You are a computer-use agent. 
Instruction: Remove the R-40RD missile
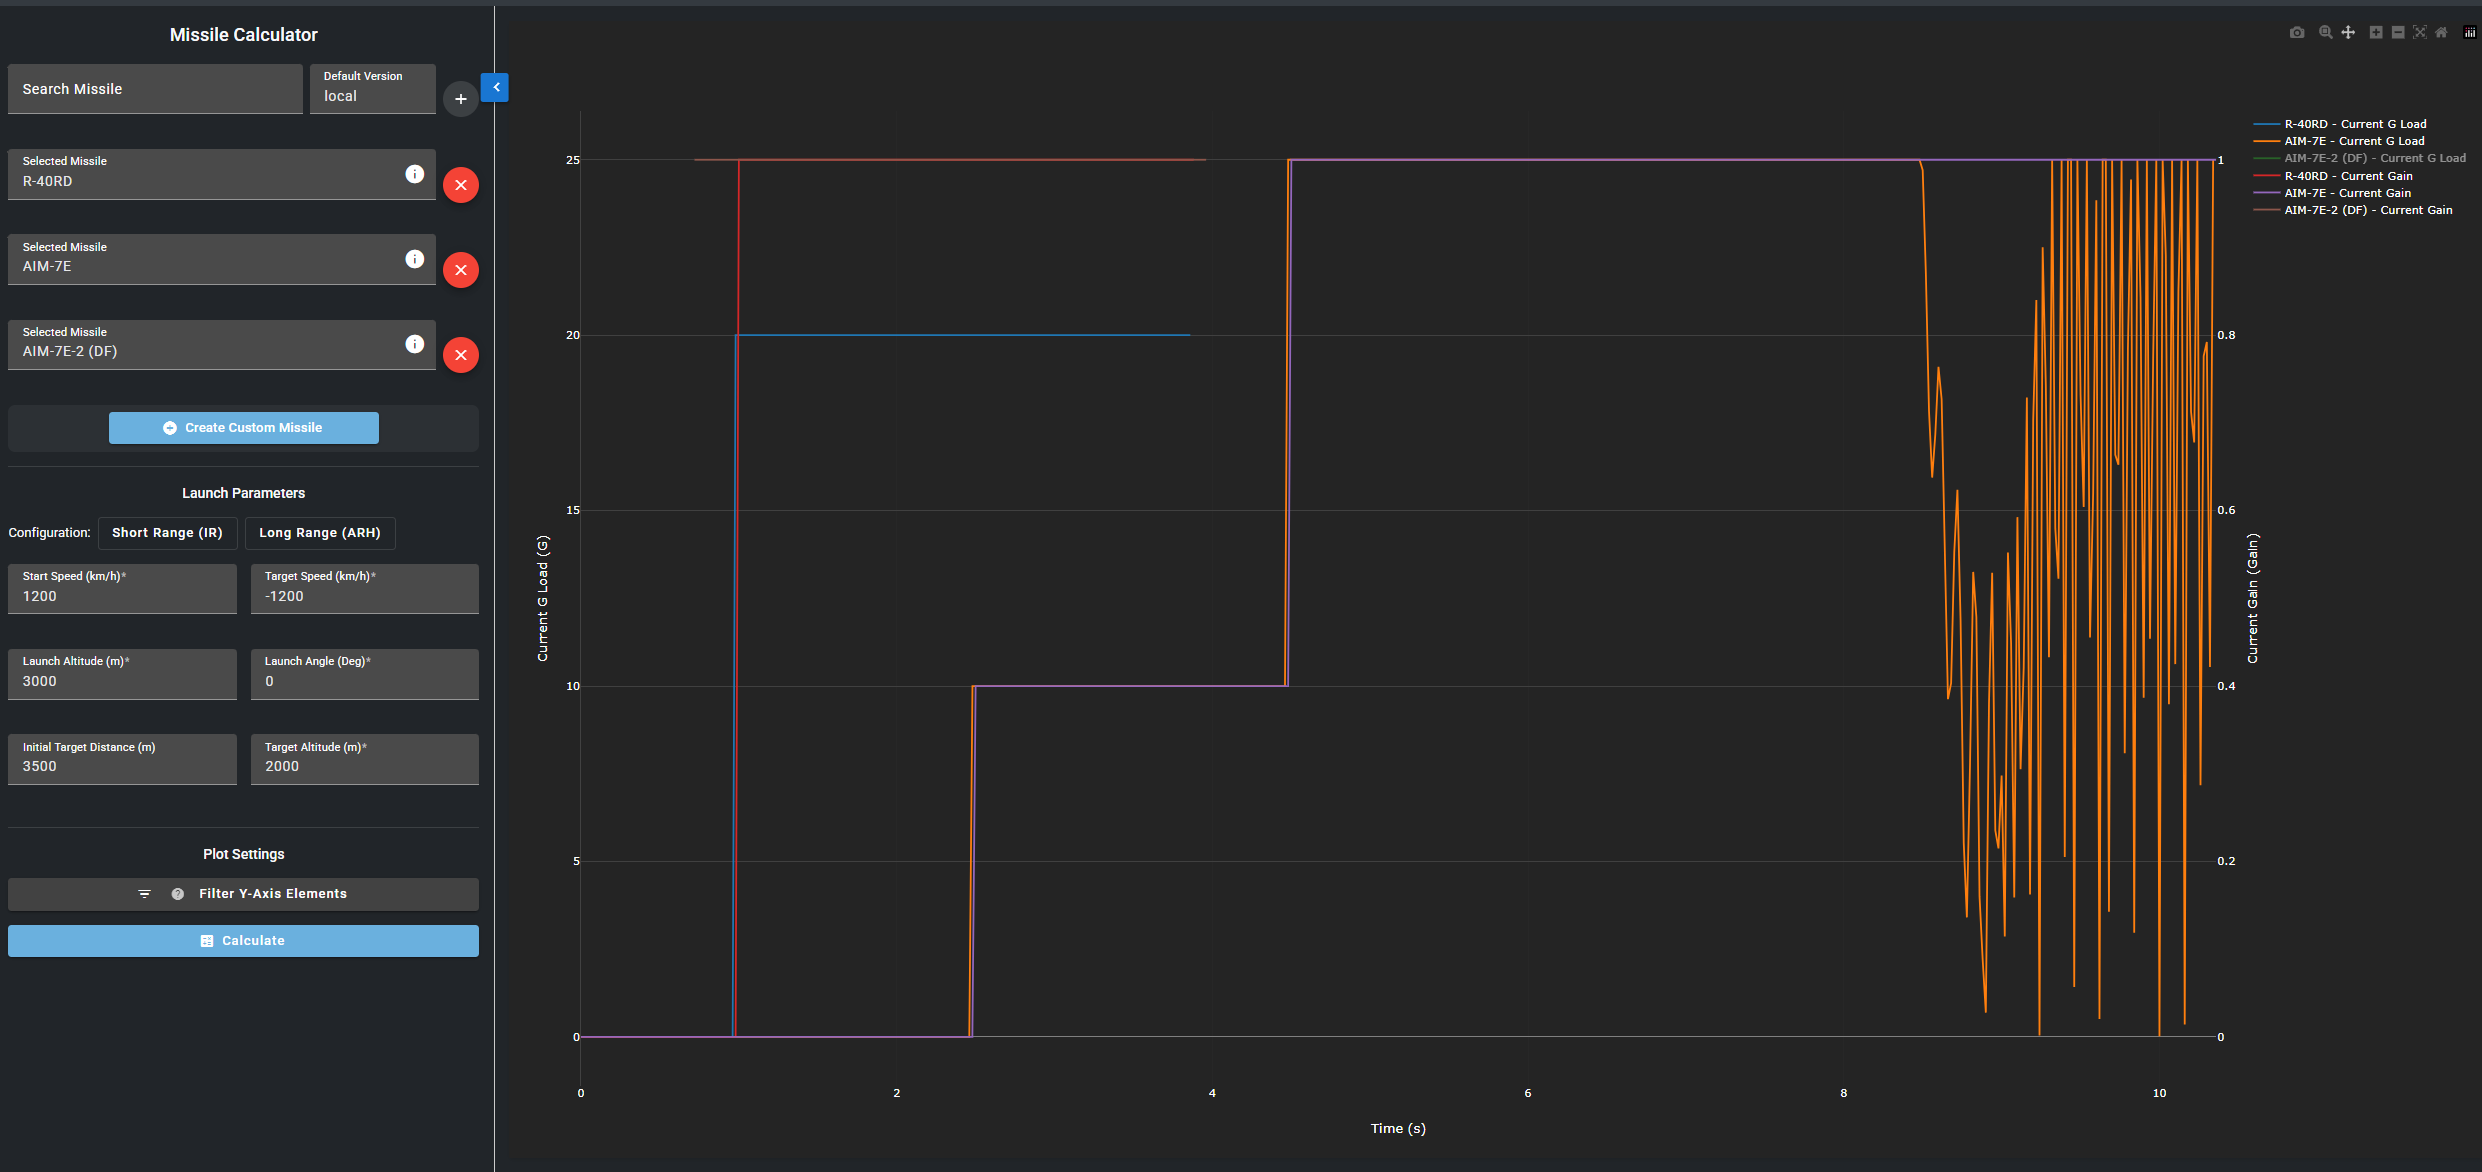[461, 185]
